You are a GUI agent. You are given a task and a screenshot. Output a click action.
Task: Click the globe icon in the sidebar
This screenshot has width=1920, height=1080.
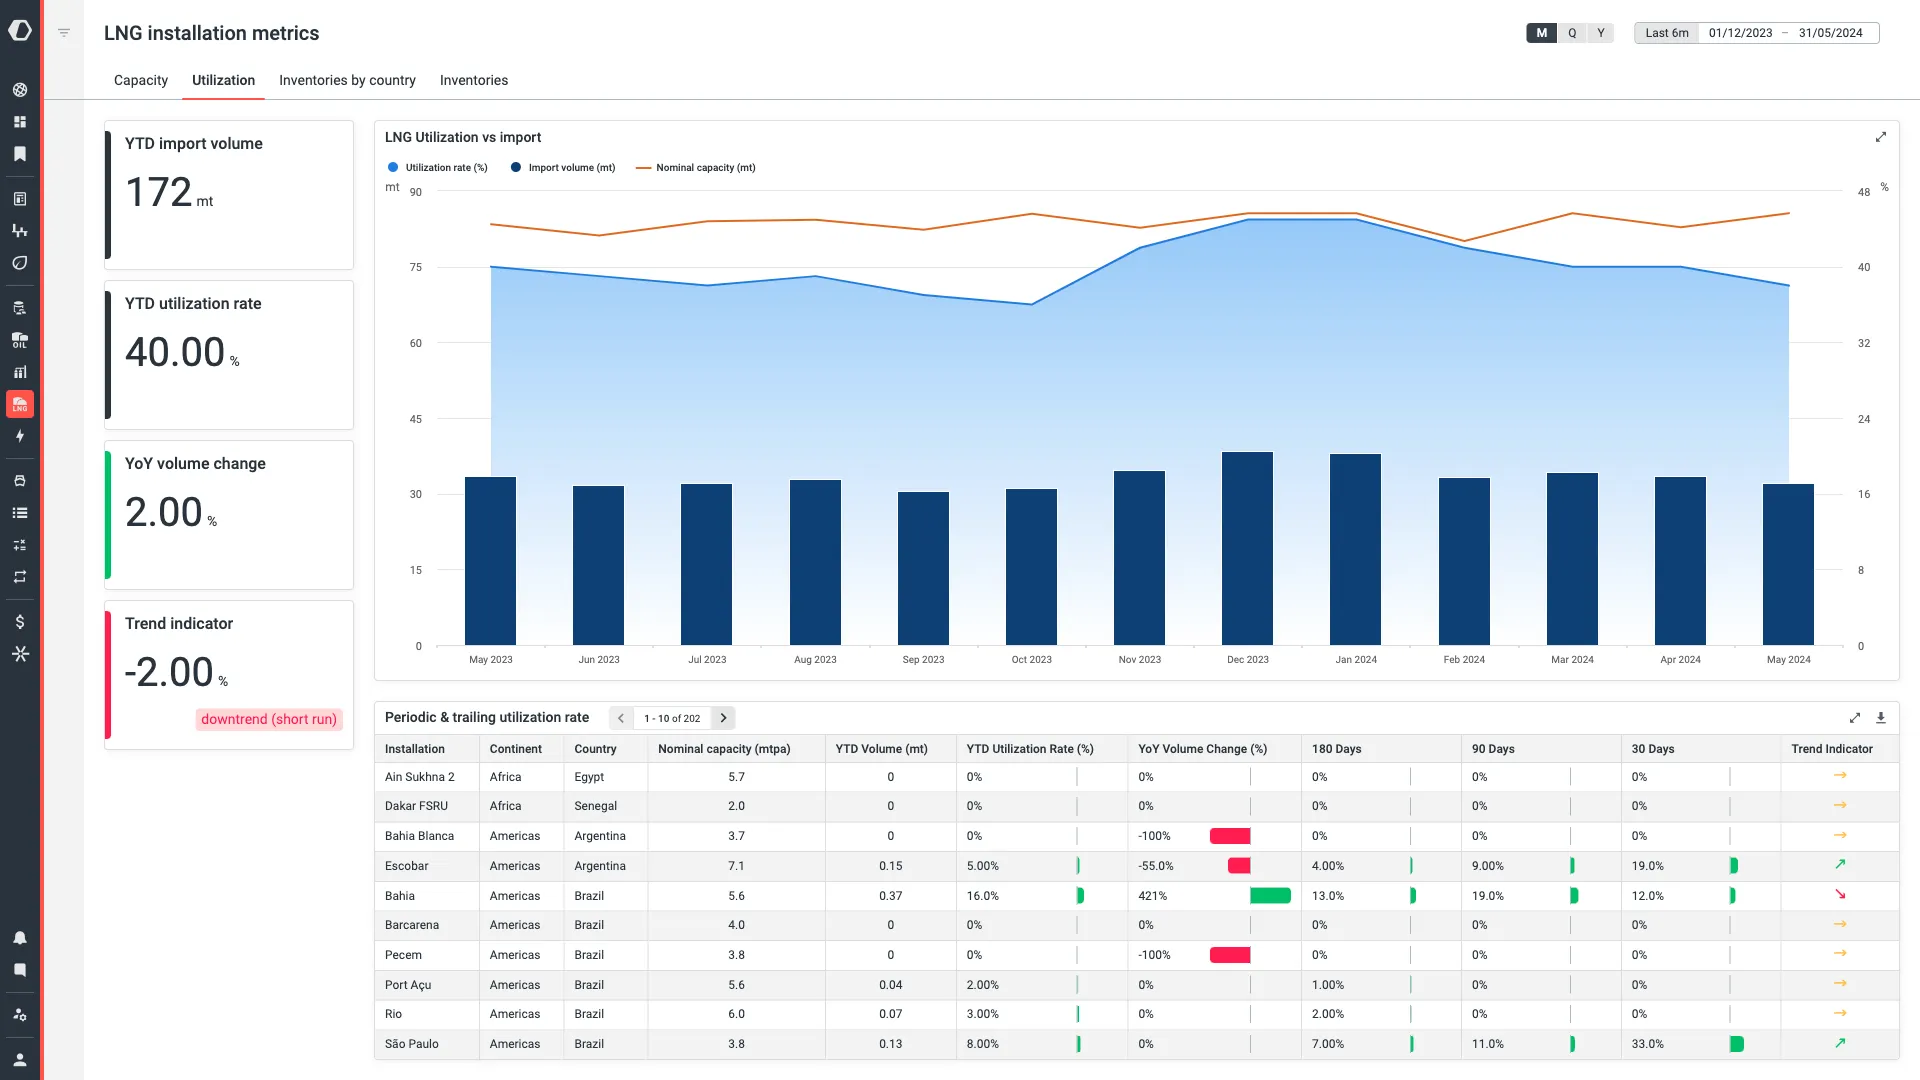[20, 89]
